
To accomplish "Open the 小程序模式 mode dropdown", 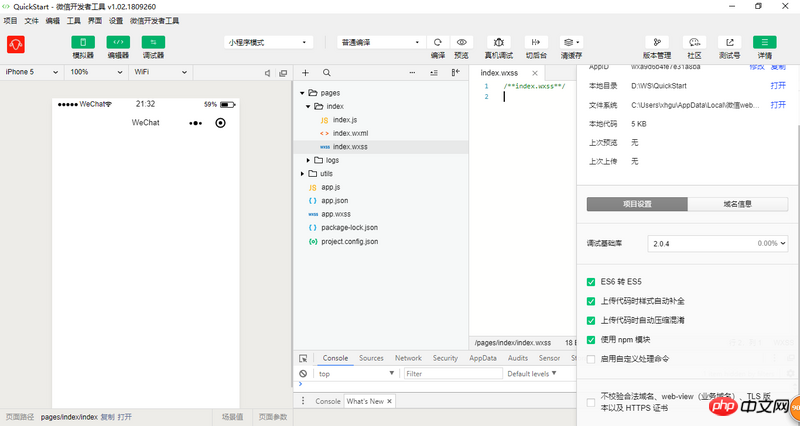I will (x=268, y=42).
